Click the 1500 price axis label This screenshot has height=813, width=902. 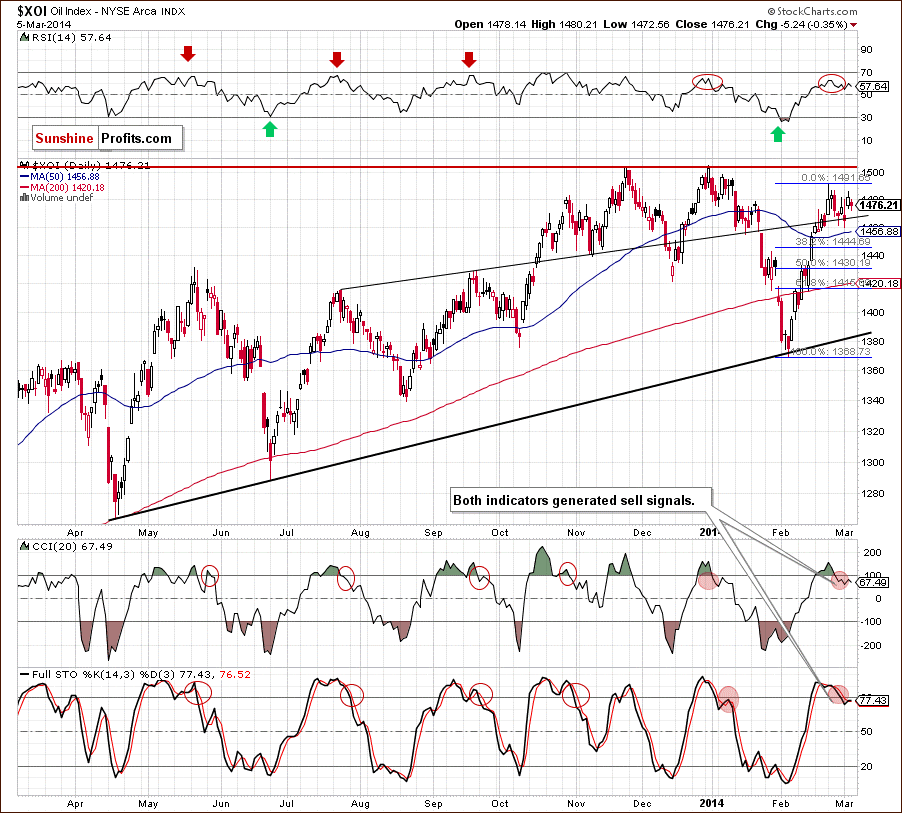[x=873, y=173]
